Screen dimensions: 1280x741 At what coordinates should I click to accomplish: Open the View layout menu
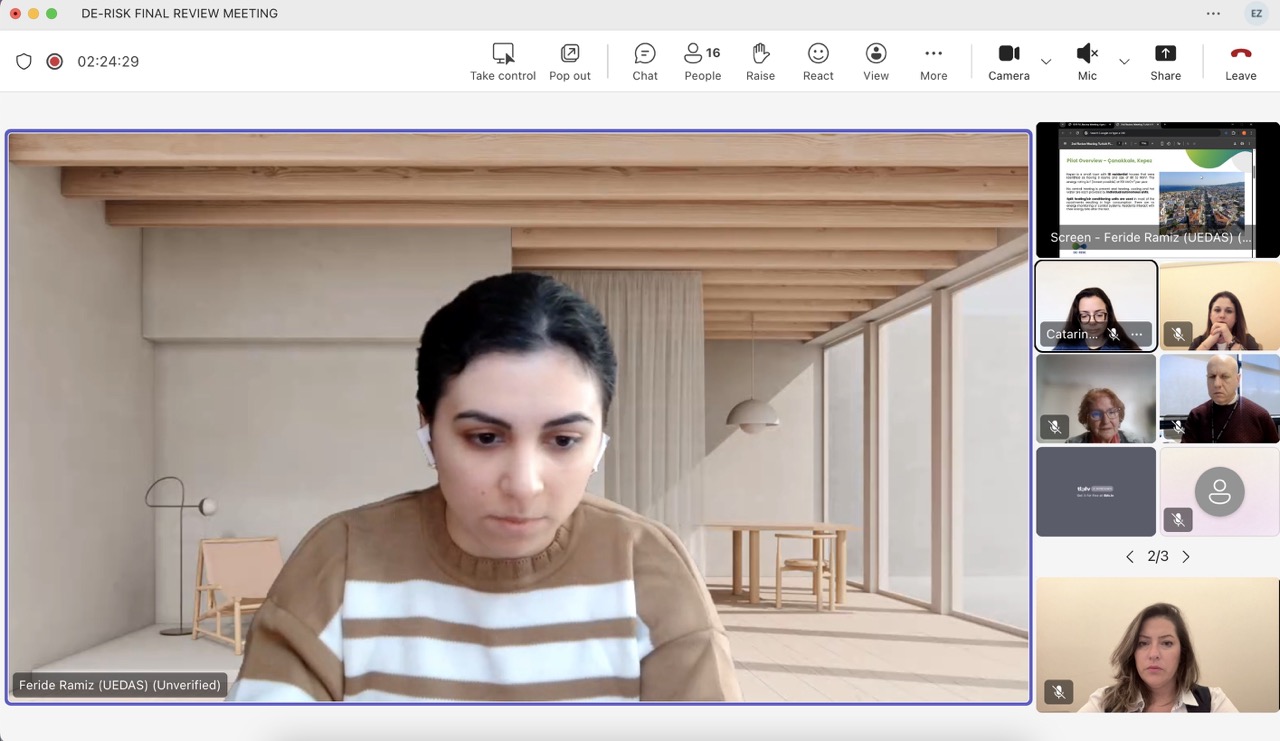[x=876, y=61]
